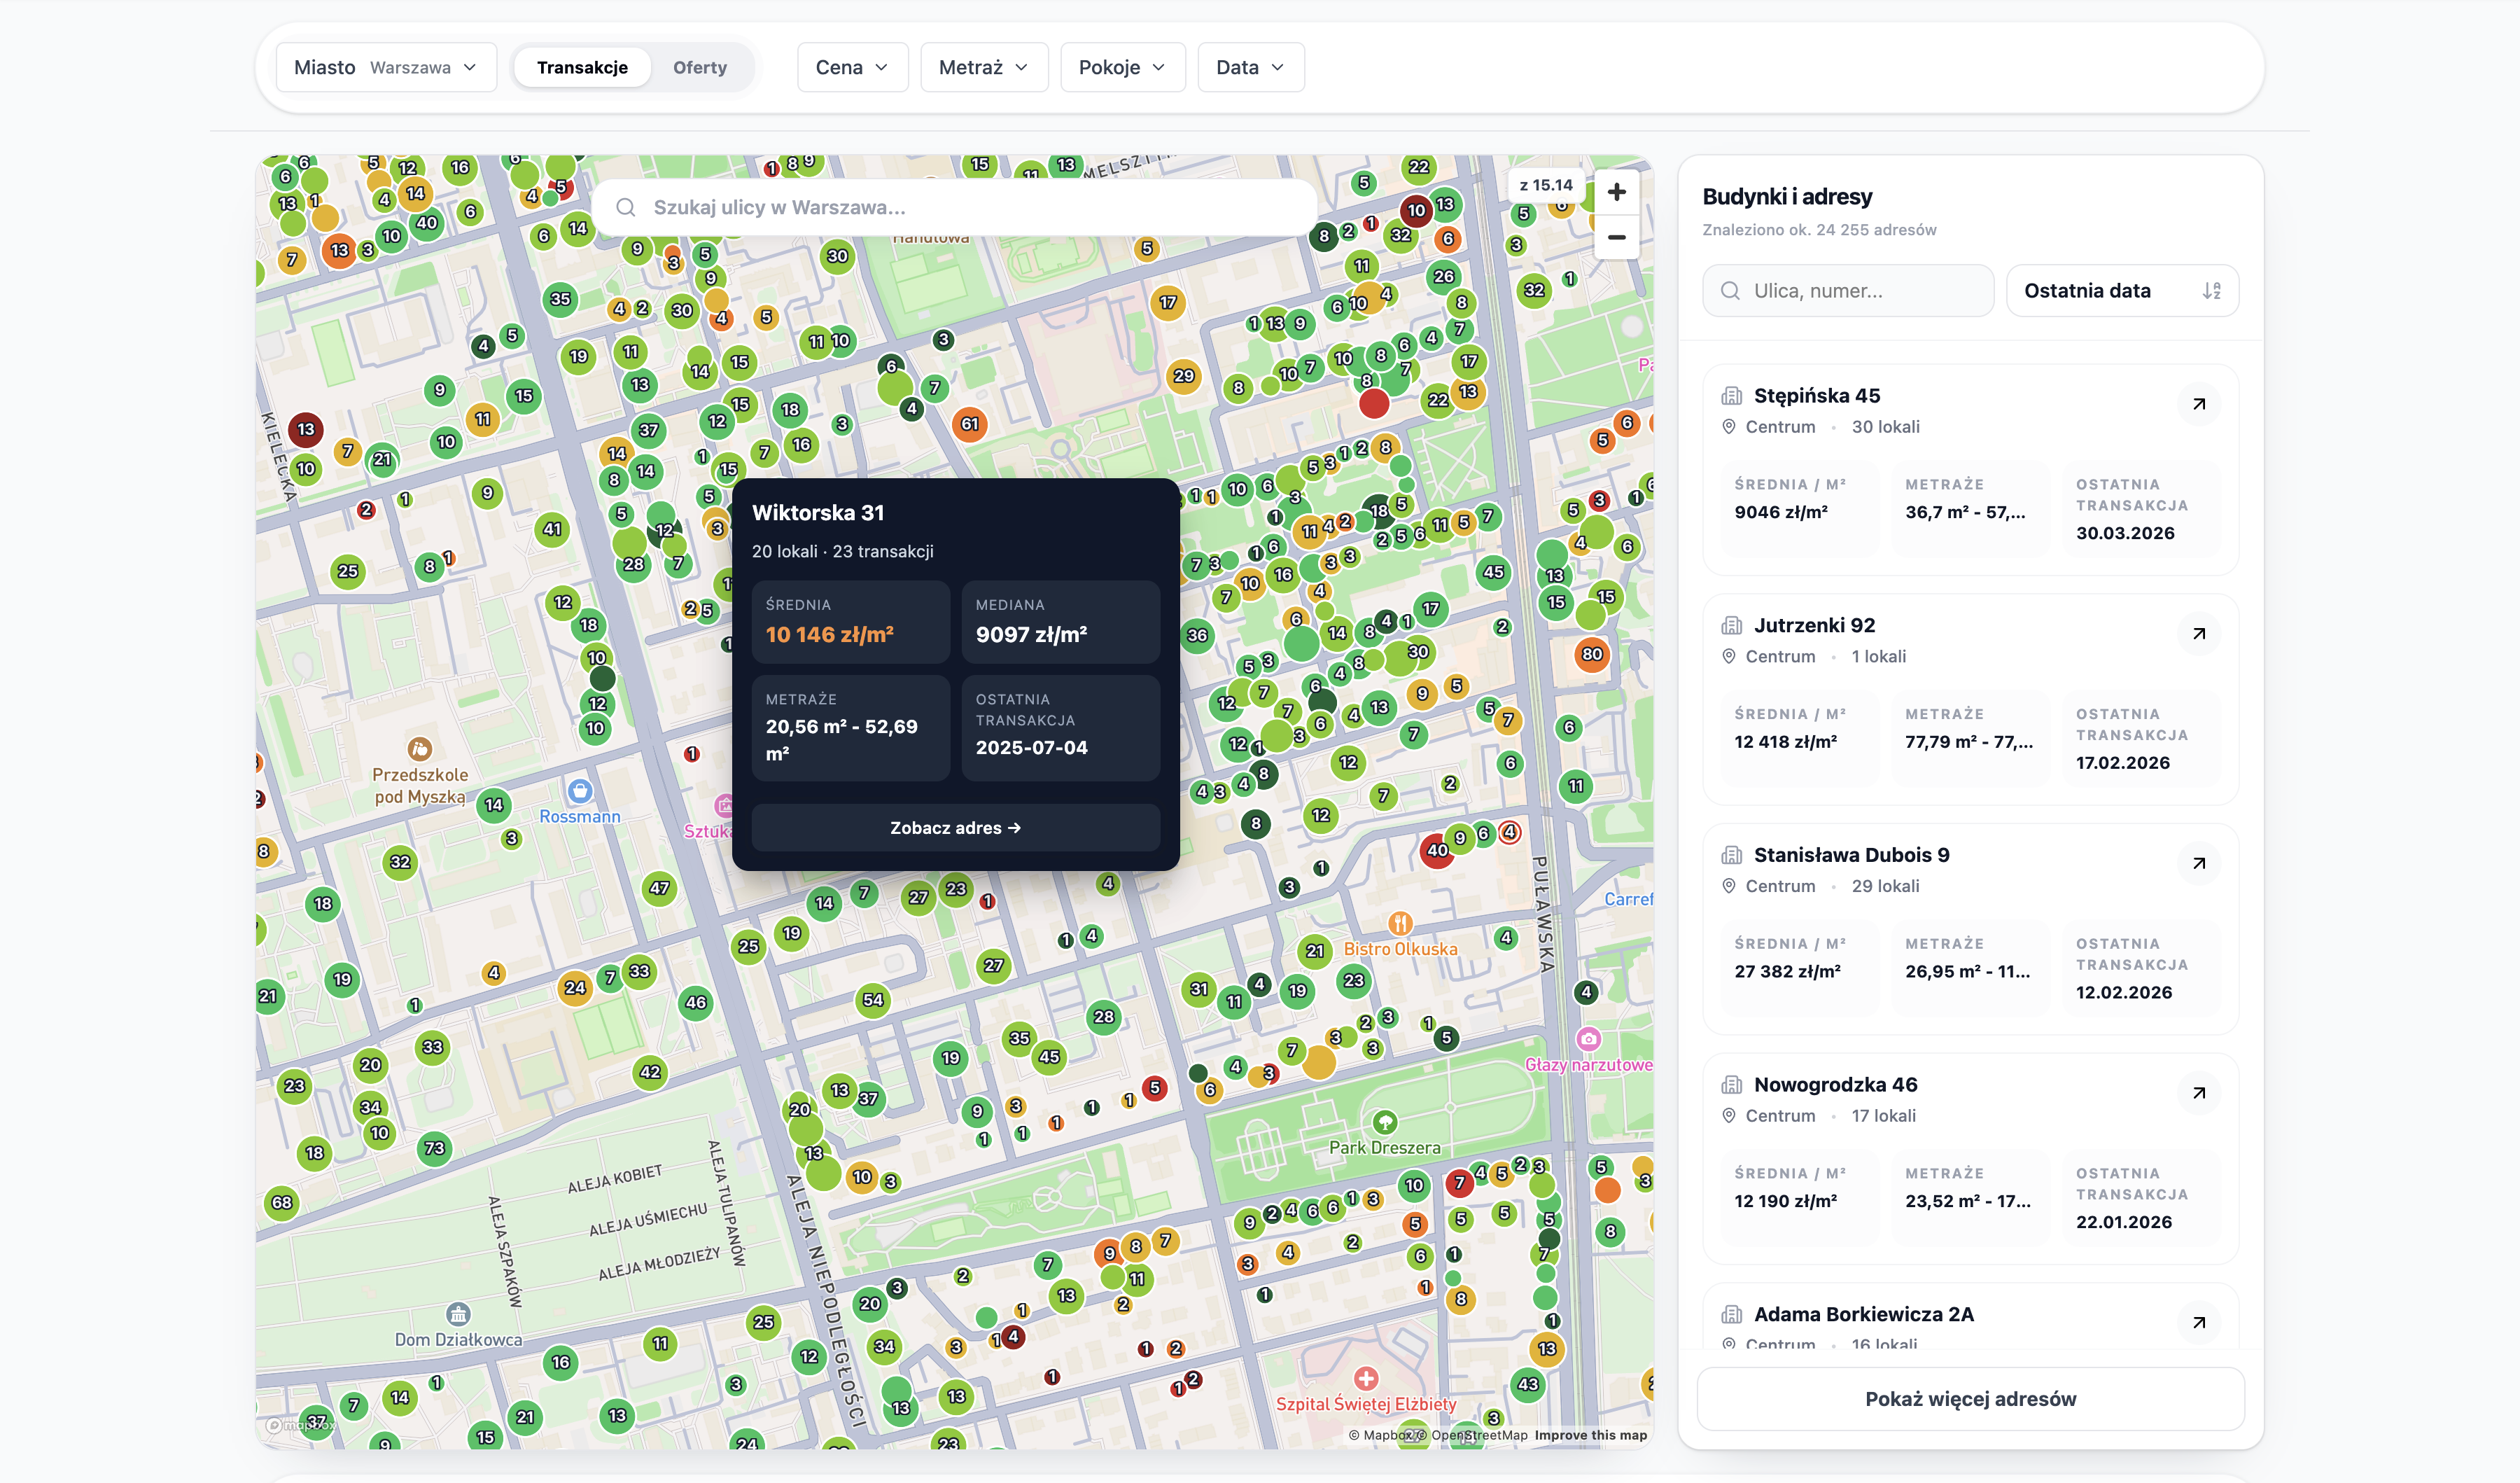Select the Jutrzenki 92 building card title
2520x1483 pixels.
click(x=1814, y=626)
